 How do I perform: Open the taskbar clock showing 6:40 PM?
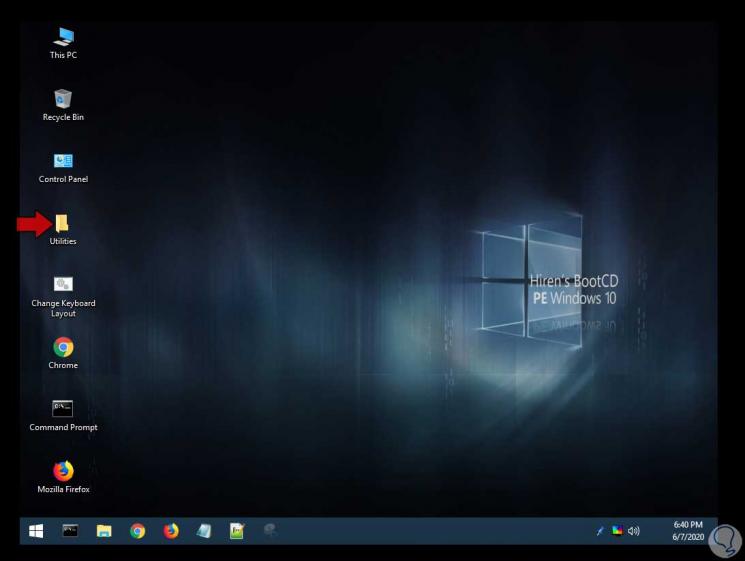pos(688,525)
